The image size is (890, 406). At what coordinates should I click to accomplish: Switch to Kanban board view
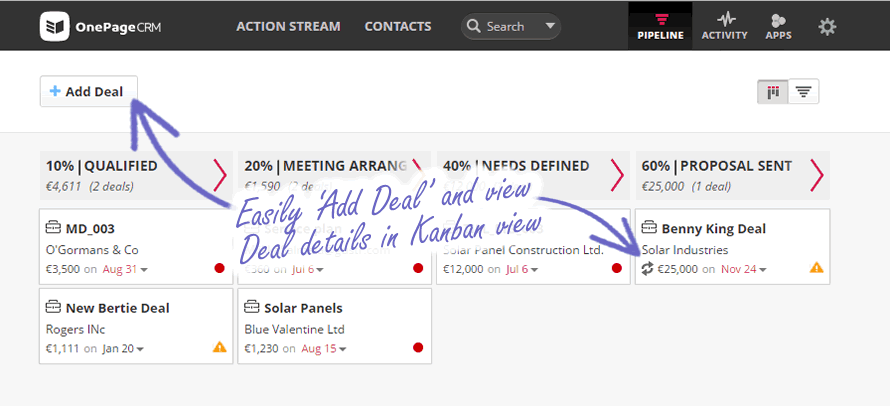pos(773,91)
